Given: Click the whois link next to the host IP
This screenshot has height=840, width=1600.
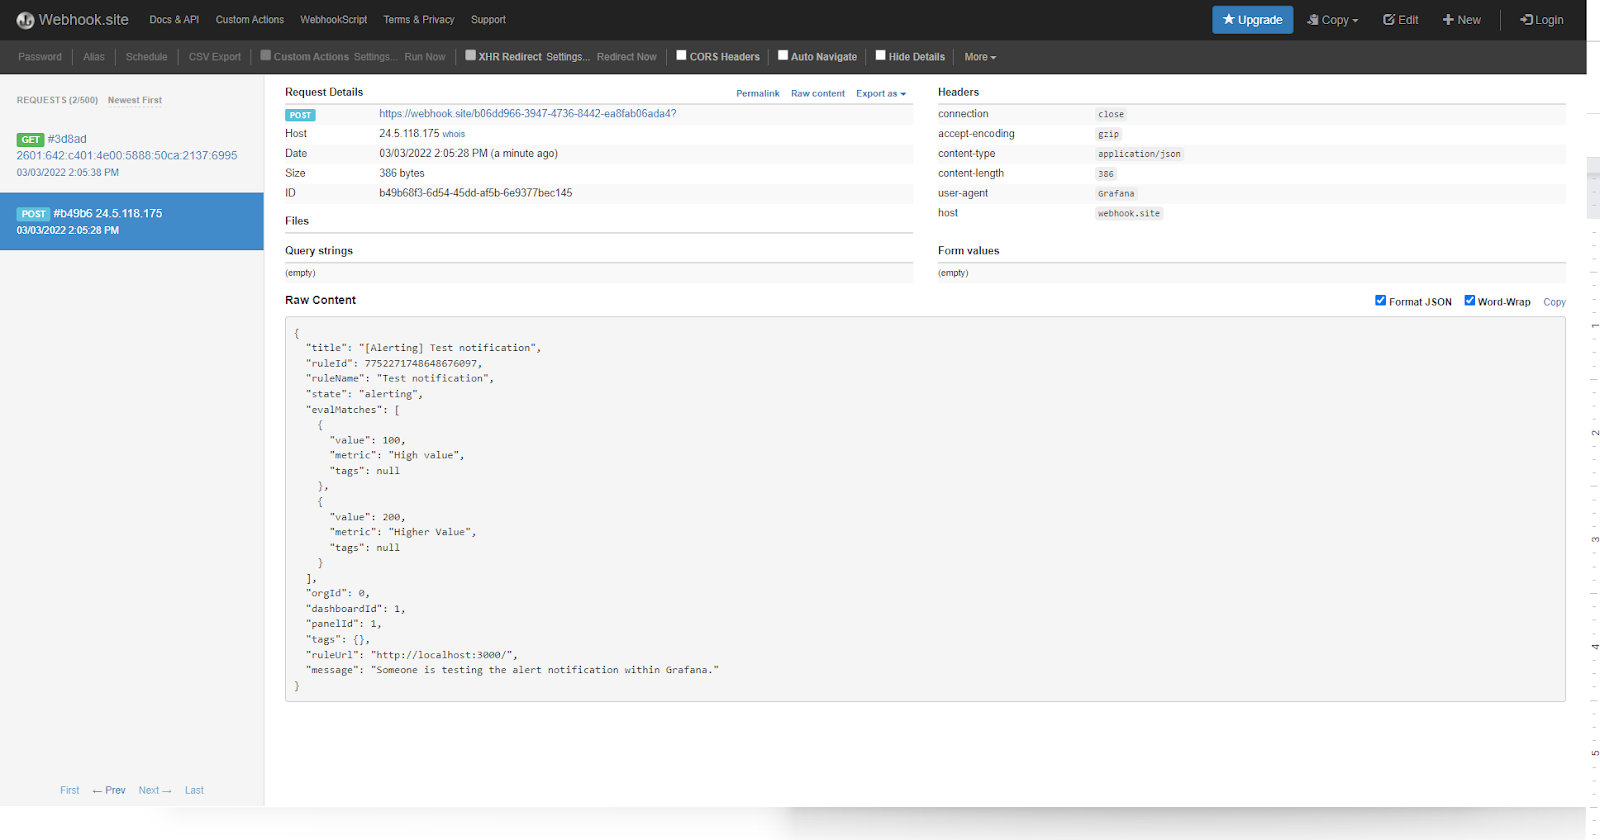Looking at the screenshot, I should (x=453, y=134).
